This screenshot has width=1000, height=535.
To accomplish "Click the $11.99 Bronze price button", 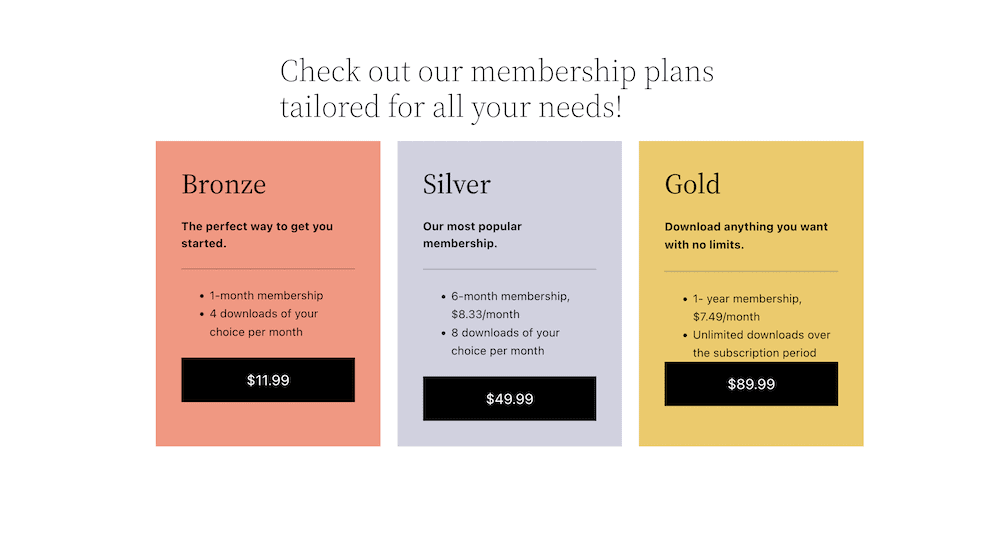I will tap(268, 380).
